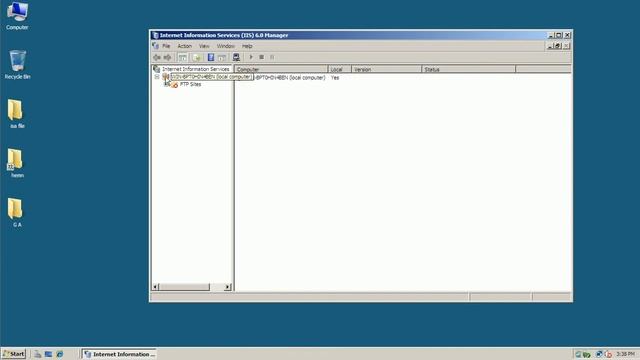This screenshot has height=360, width=640.
Task: Click the Pause item toolbar icon
Action: click(x=272, y=57)
